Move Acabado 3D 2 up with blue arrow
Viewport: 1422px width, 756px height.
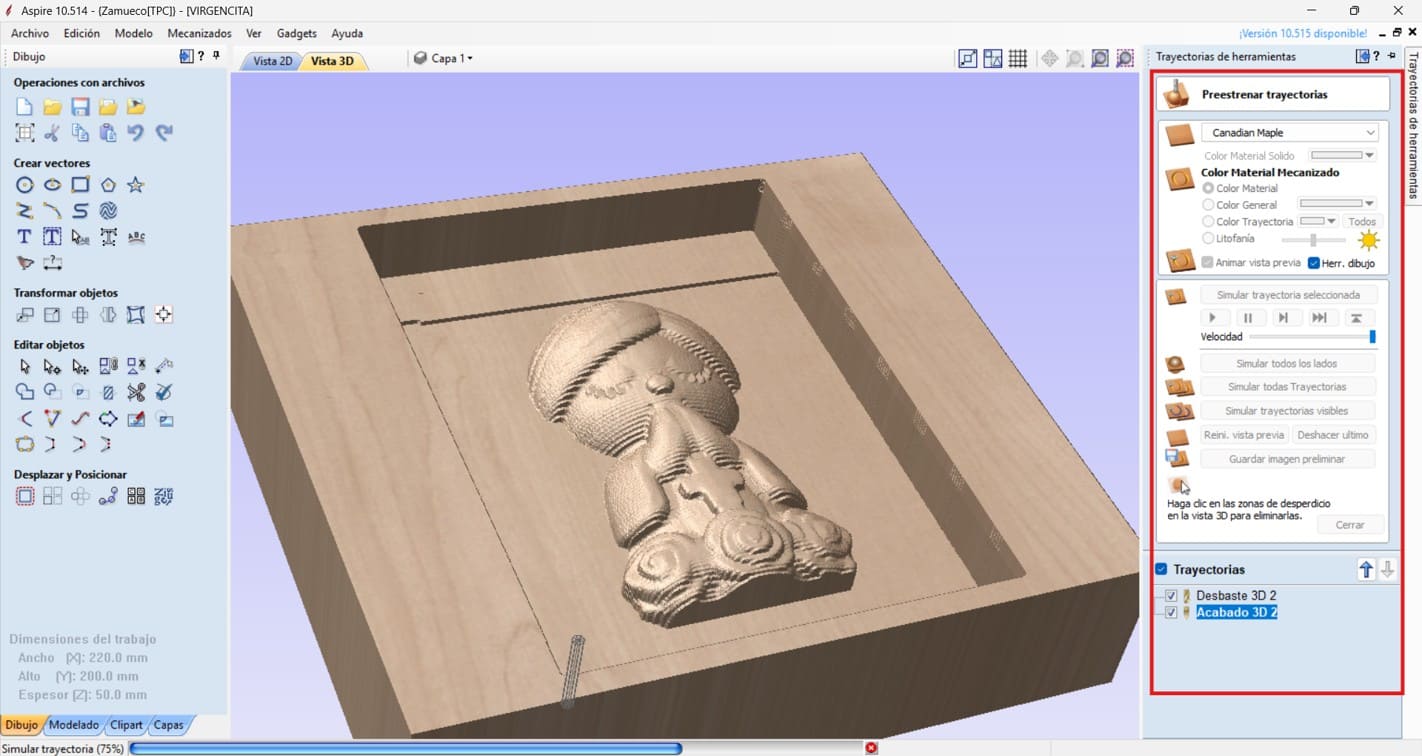tap(1366, 570)
